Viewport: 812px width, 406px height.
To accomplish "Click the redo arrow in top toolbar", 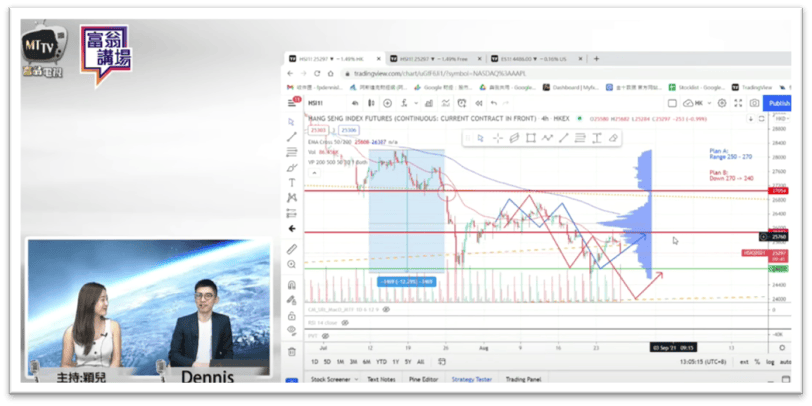I will [x=506, y=103].
